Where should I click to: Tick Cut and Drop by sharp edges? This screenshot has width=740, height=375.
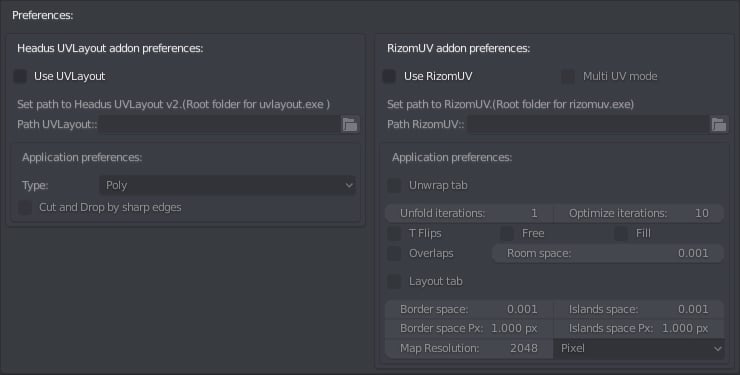(x=25, y=207)
